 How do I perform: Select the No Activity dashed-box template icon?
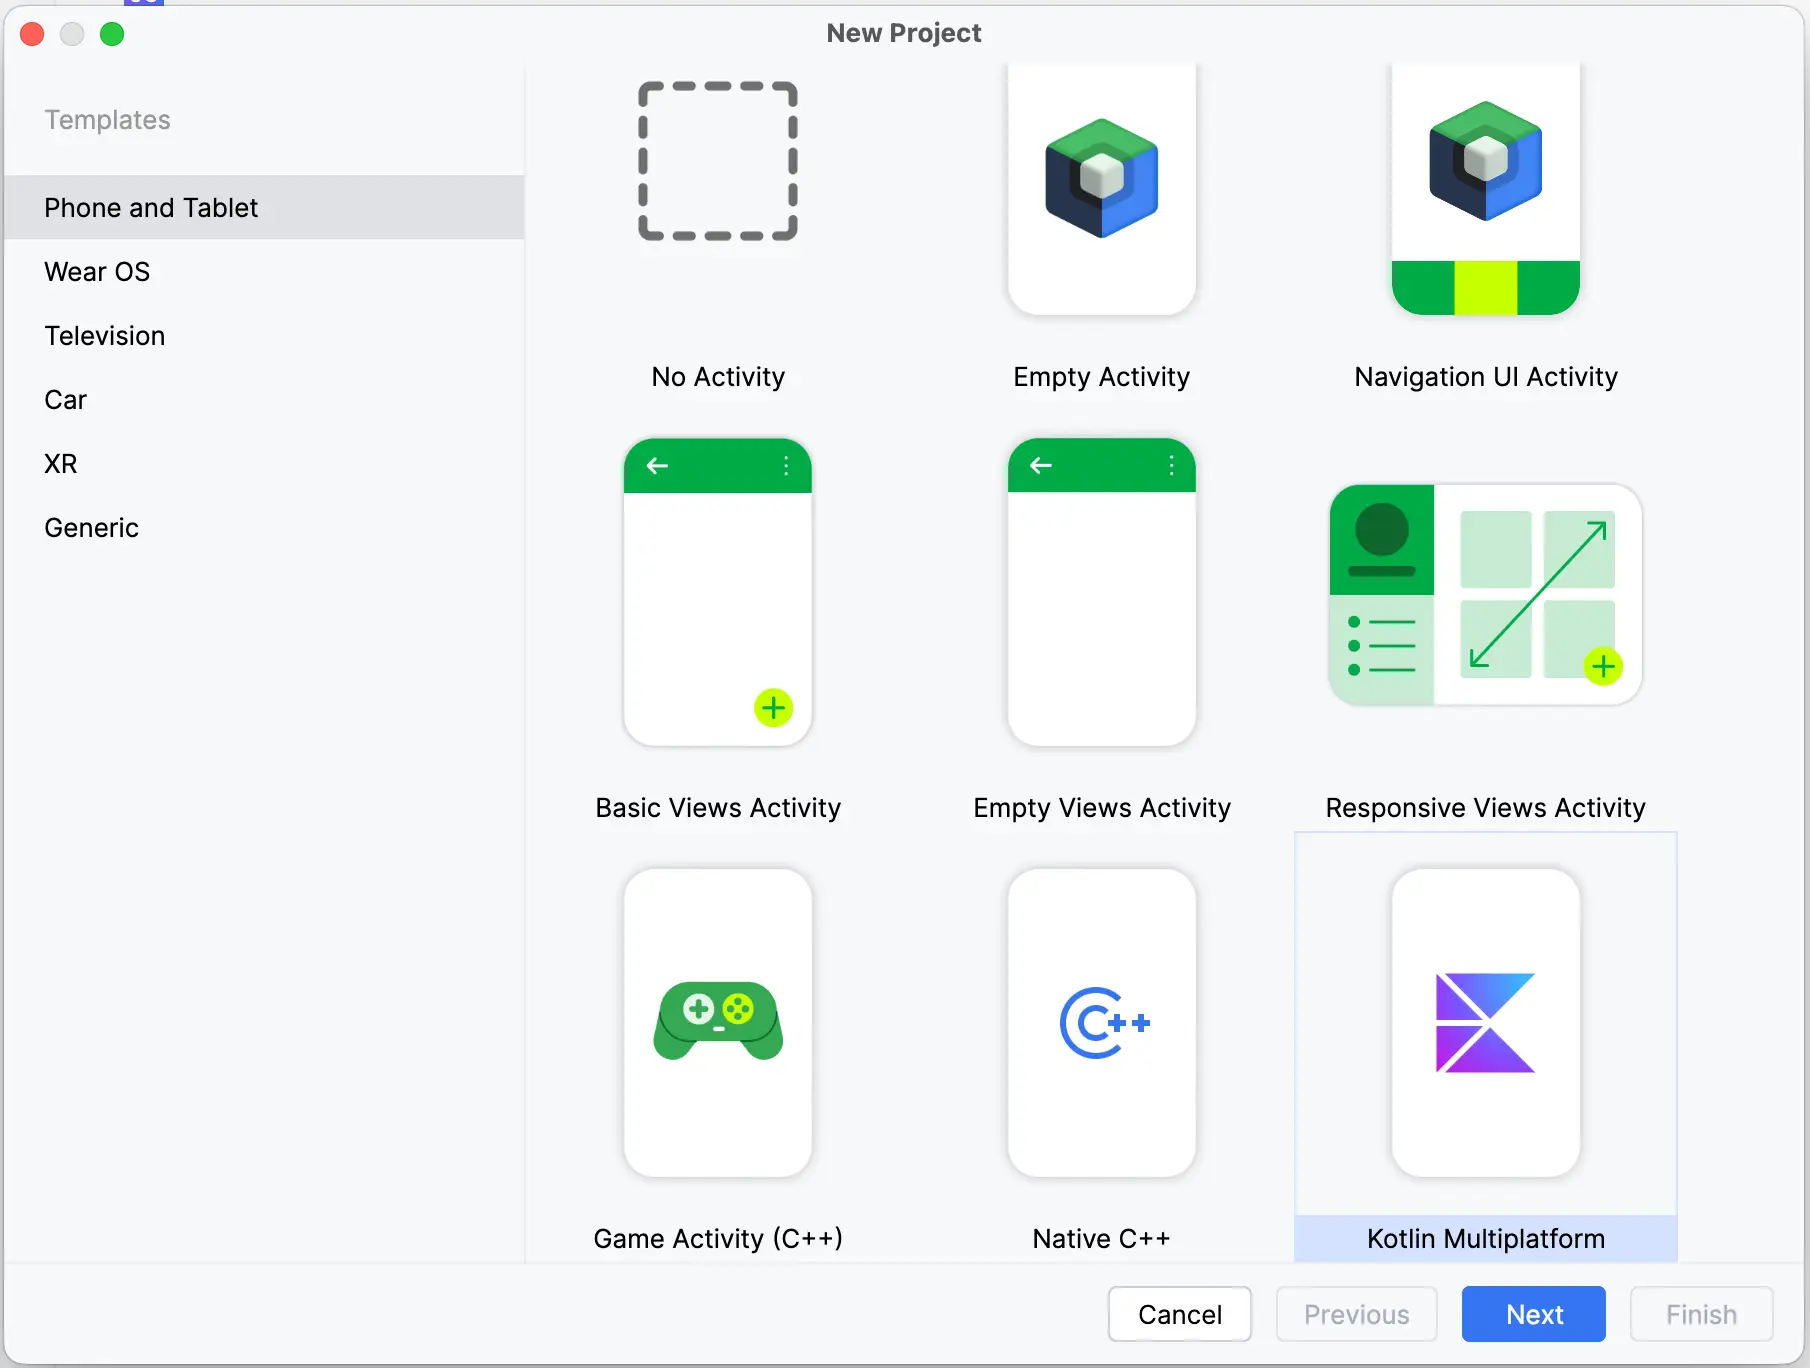pos(717,162)
